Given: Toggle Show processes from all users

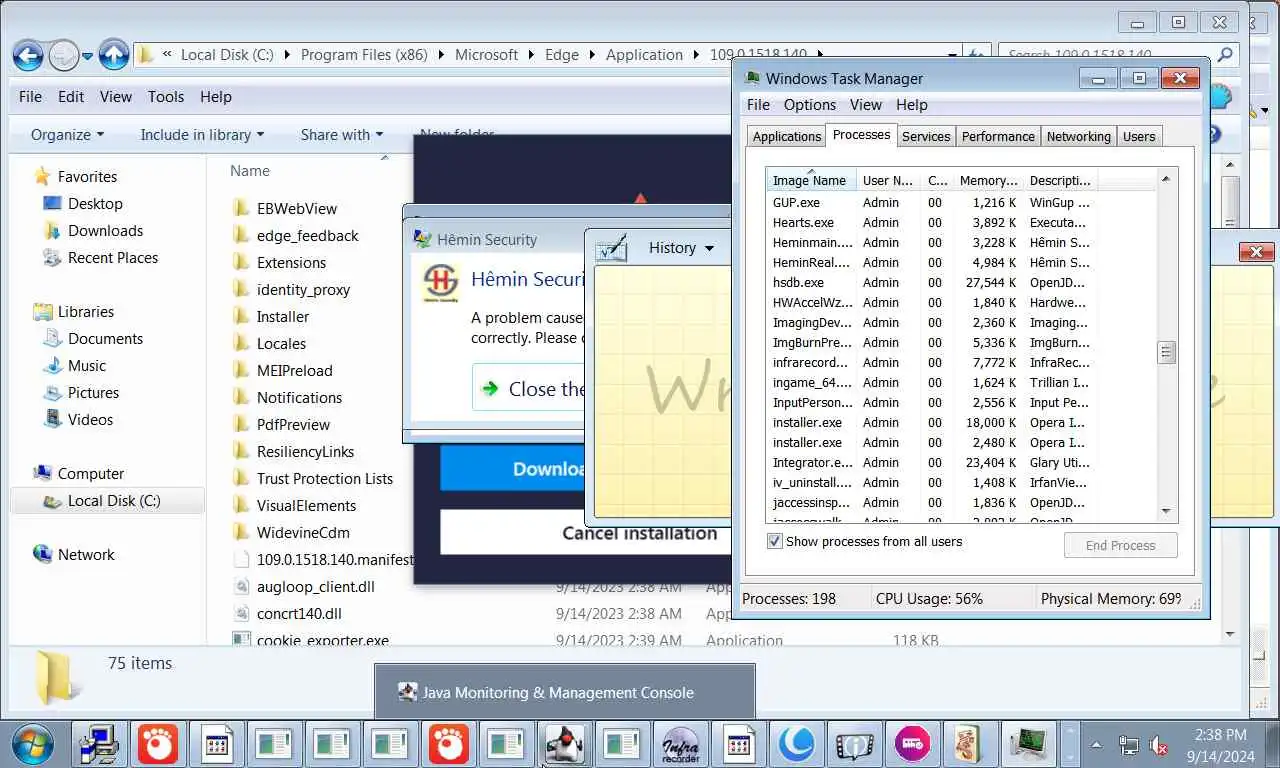Looking at the screenshot, I should click(774, 541).
